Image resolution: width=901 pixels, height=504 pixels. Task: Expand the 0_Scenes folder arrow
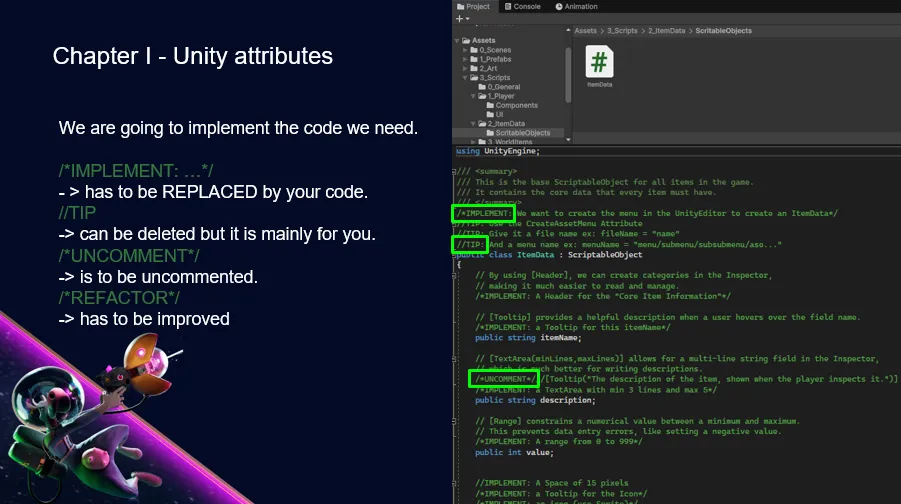(x=465, y=50)
